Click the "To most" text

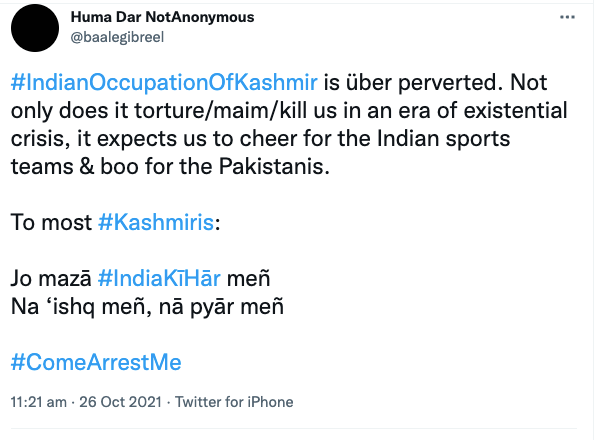pyautogui.click(x=52, y=222)
